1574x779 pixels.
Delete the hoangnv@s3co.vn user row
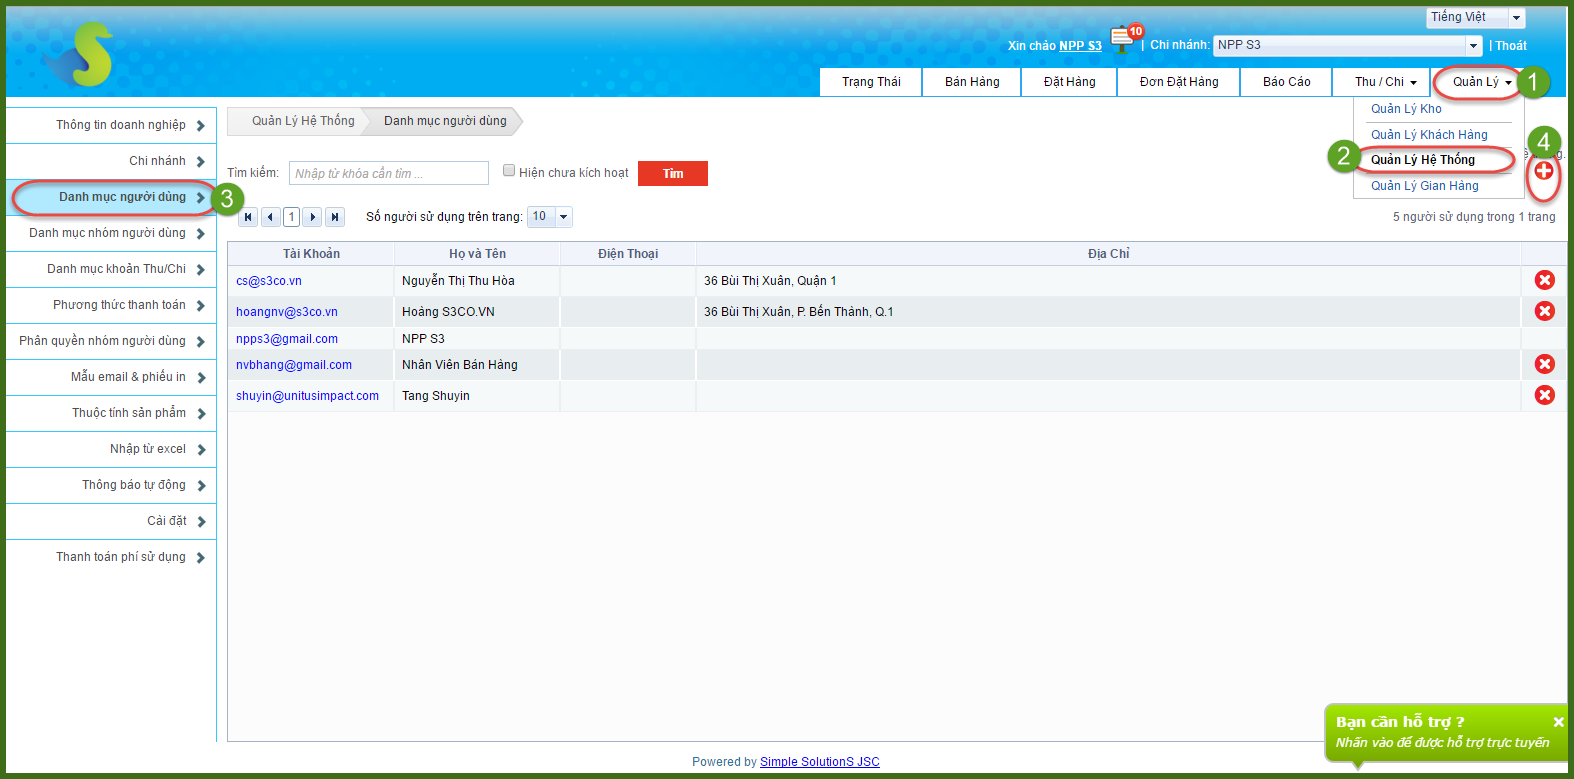point(1544,311)
